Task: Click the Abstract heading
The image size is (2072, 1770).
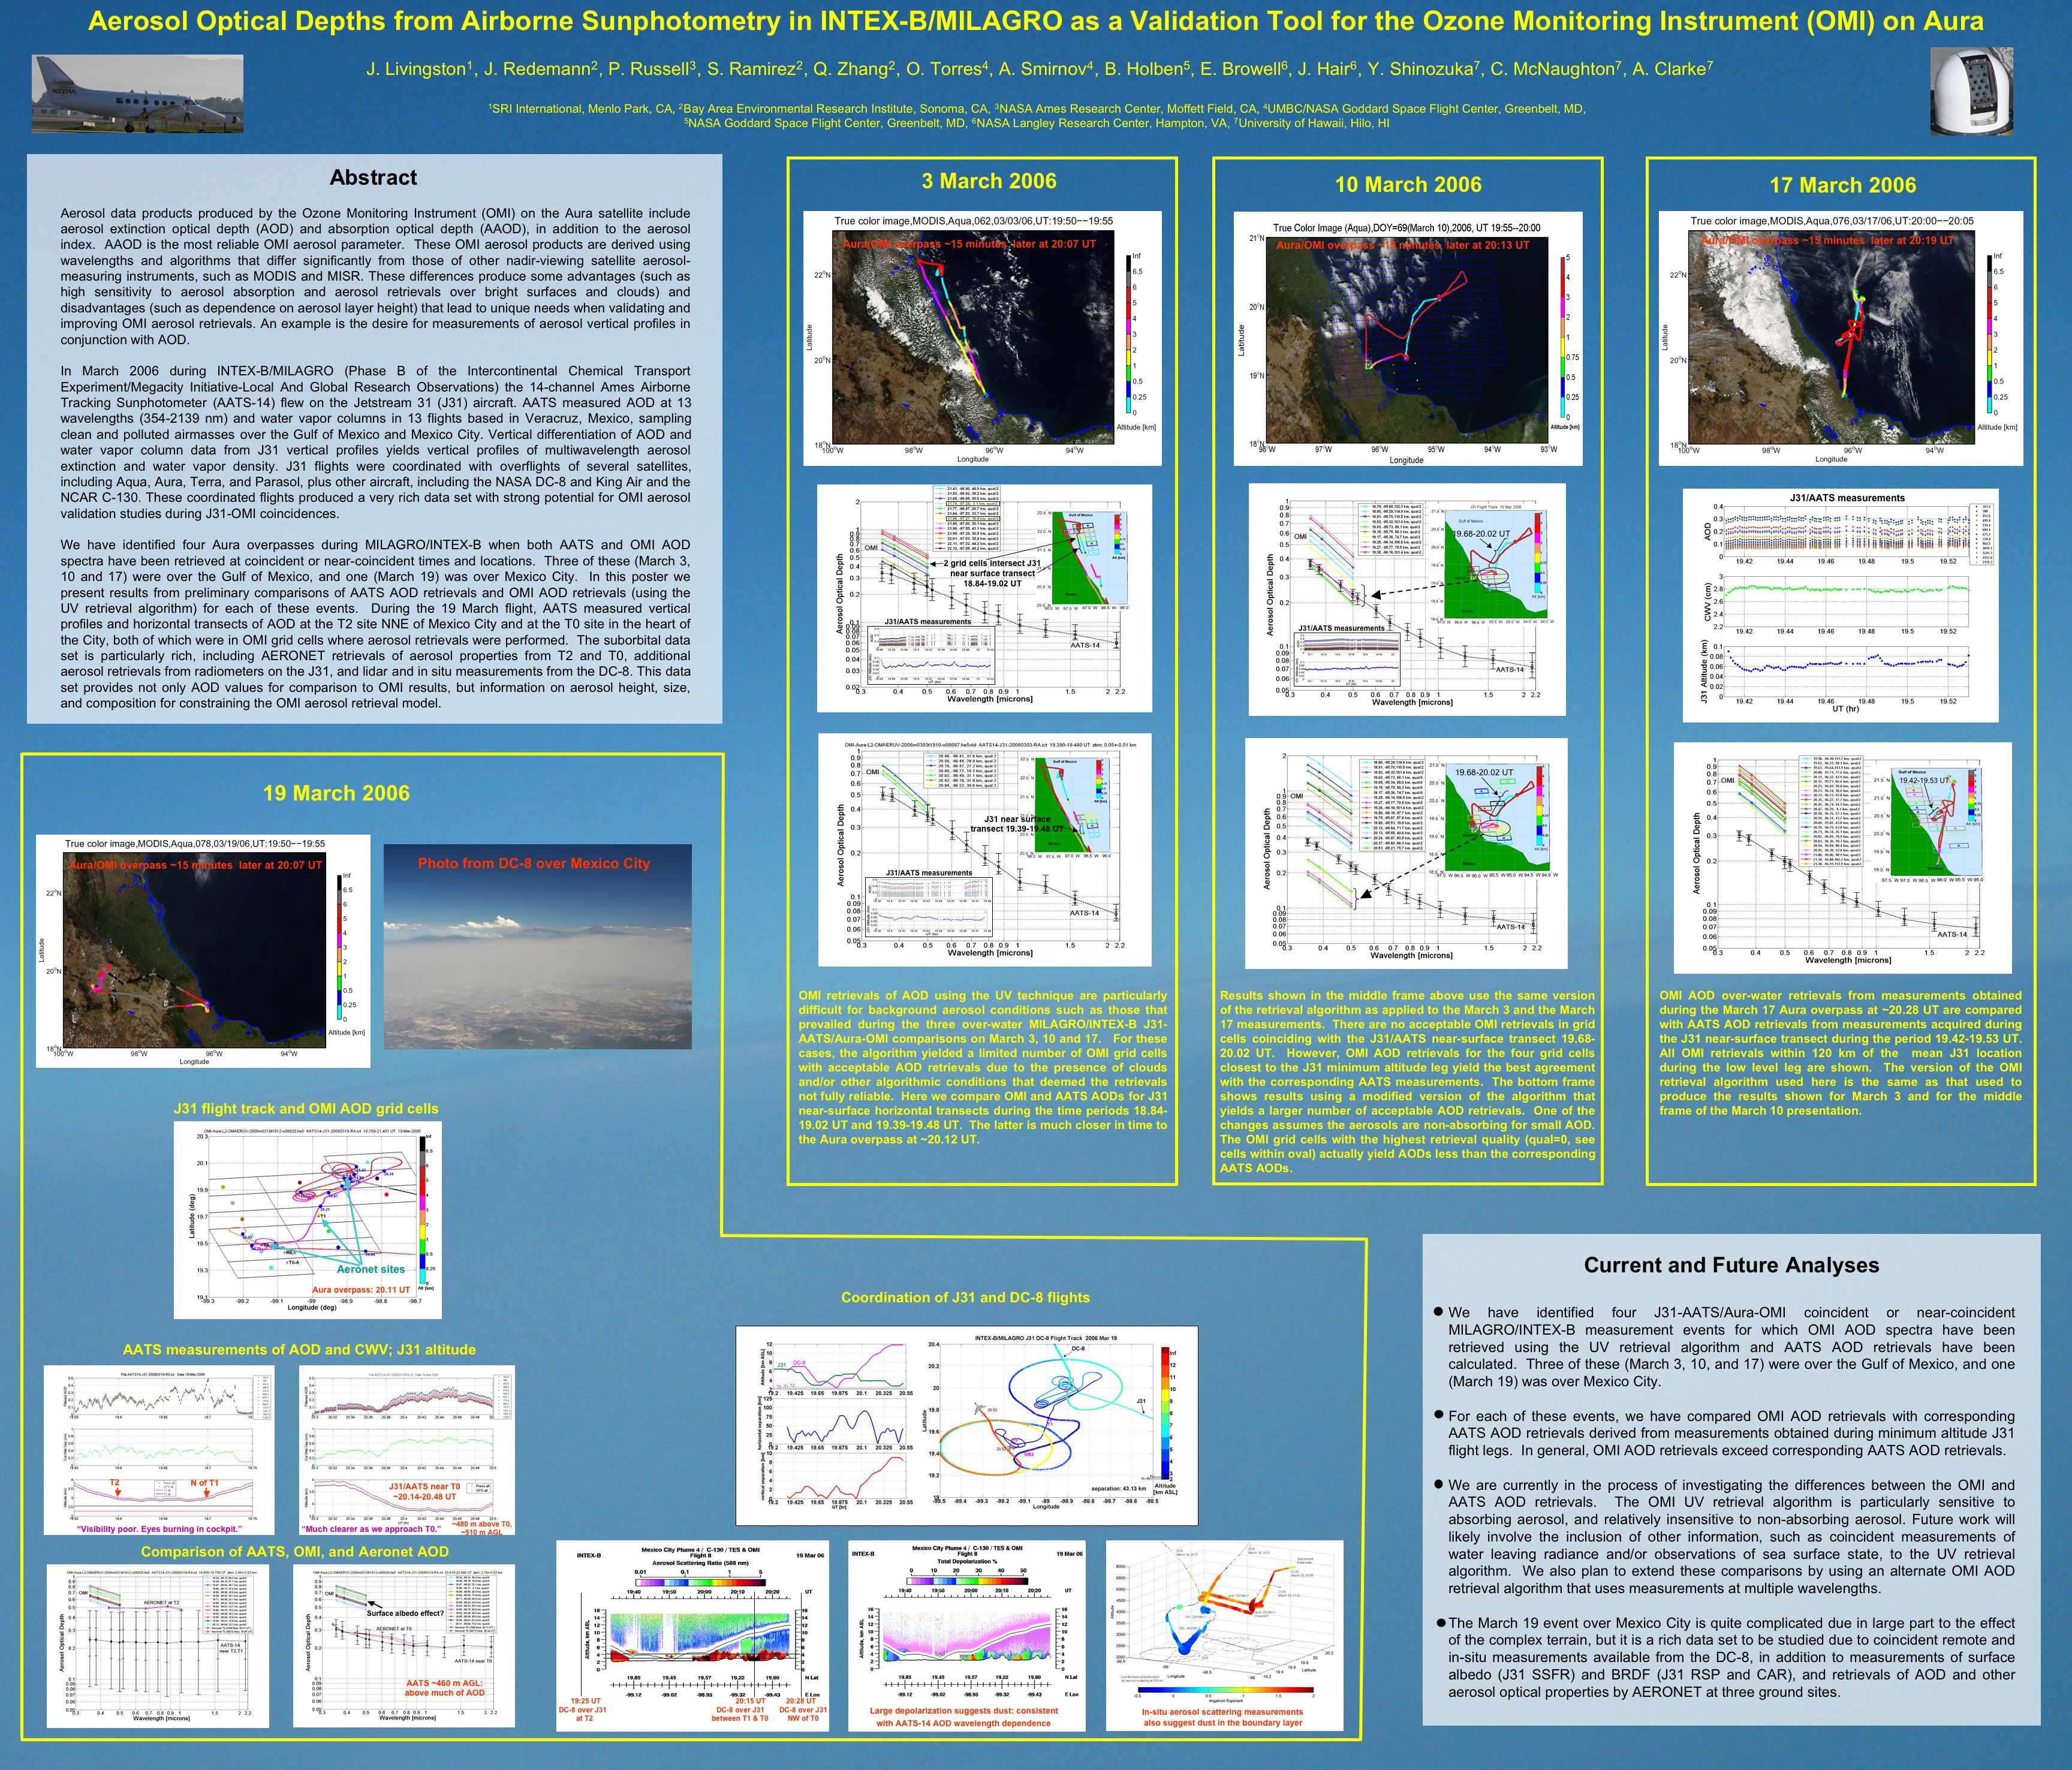Action: pos(373,178)
